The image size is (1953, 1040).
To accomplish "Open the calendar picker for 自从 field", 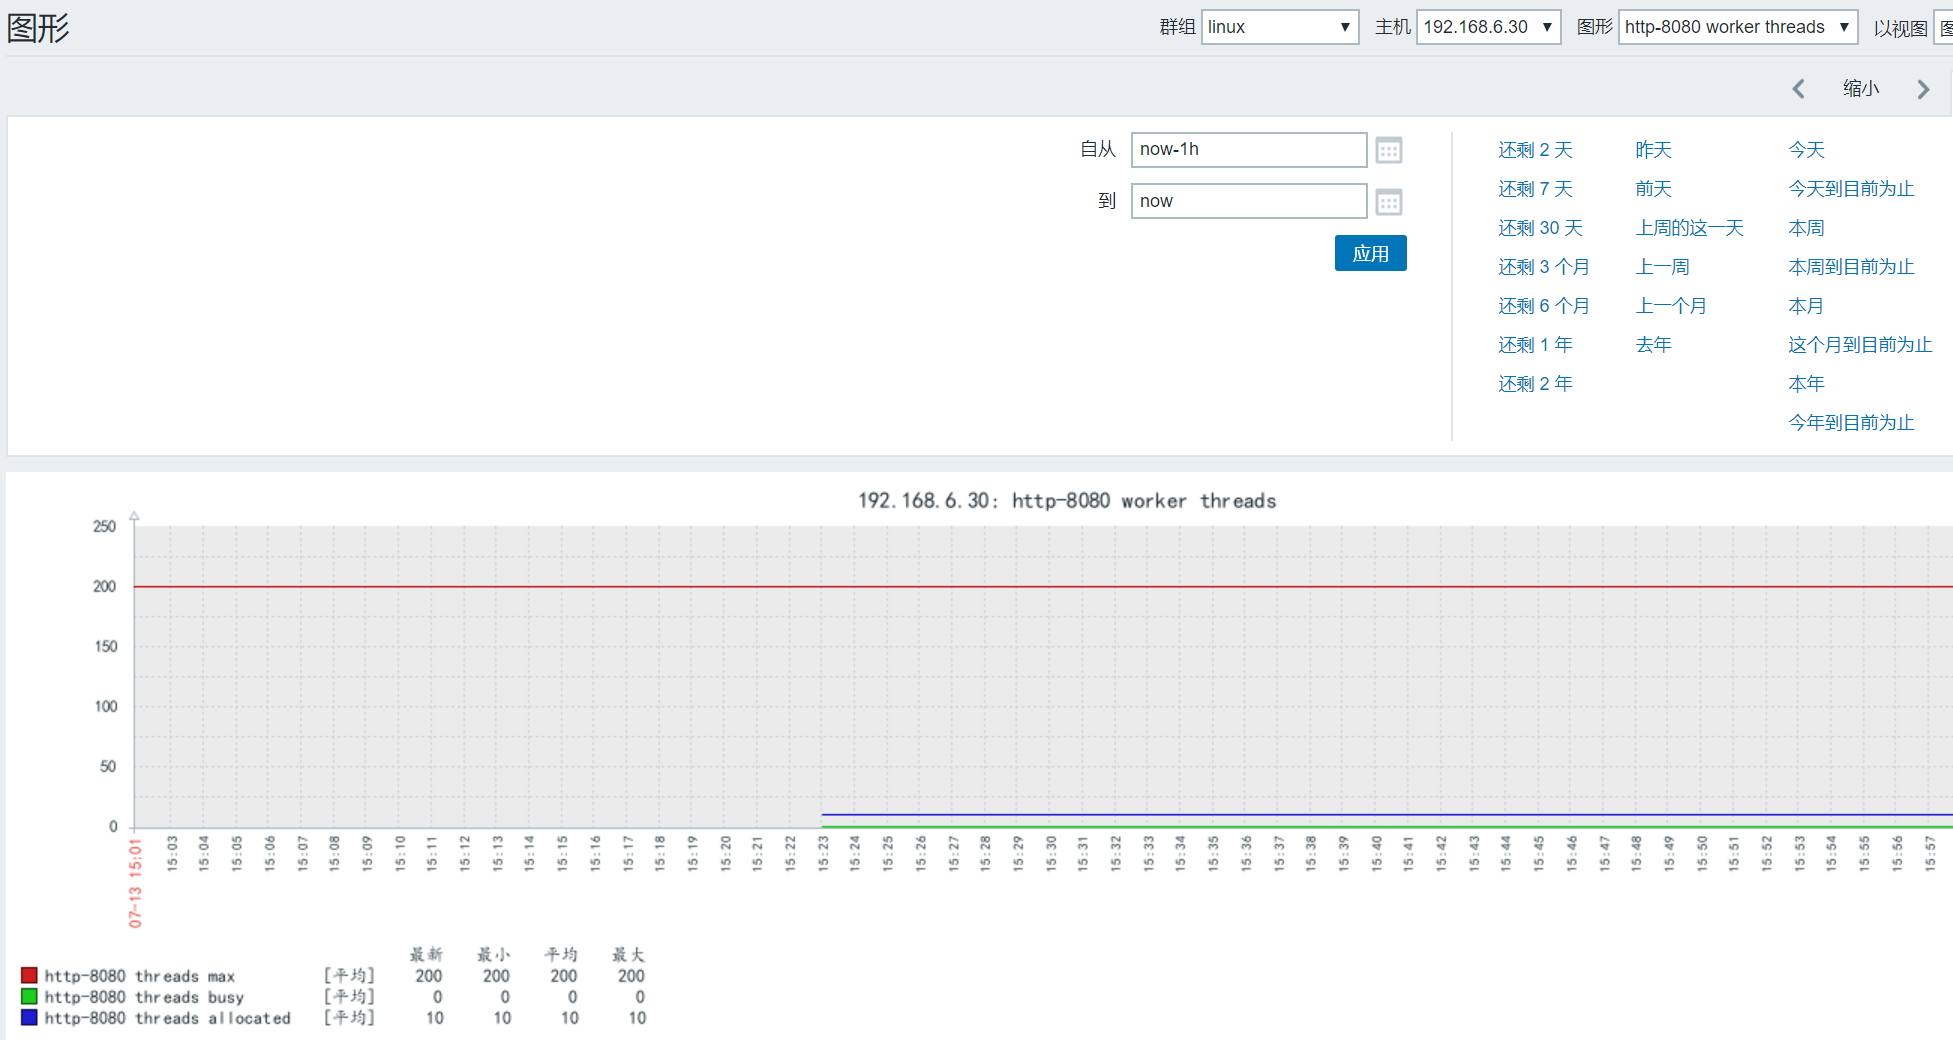I will pos(1389,150).
